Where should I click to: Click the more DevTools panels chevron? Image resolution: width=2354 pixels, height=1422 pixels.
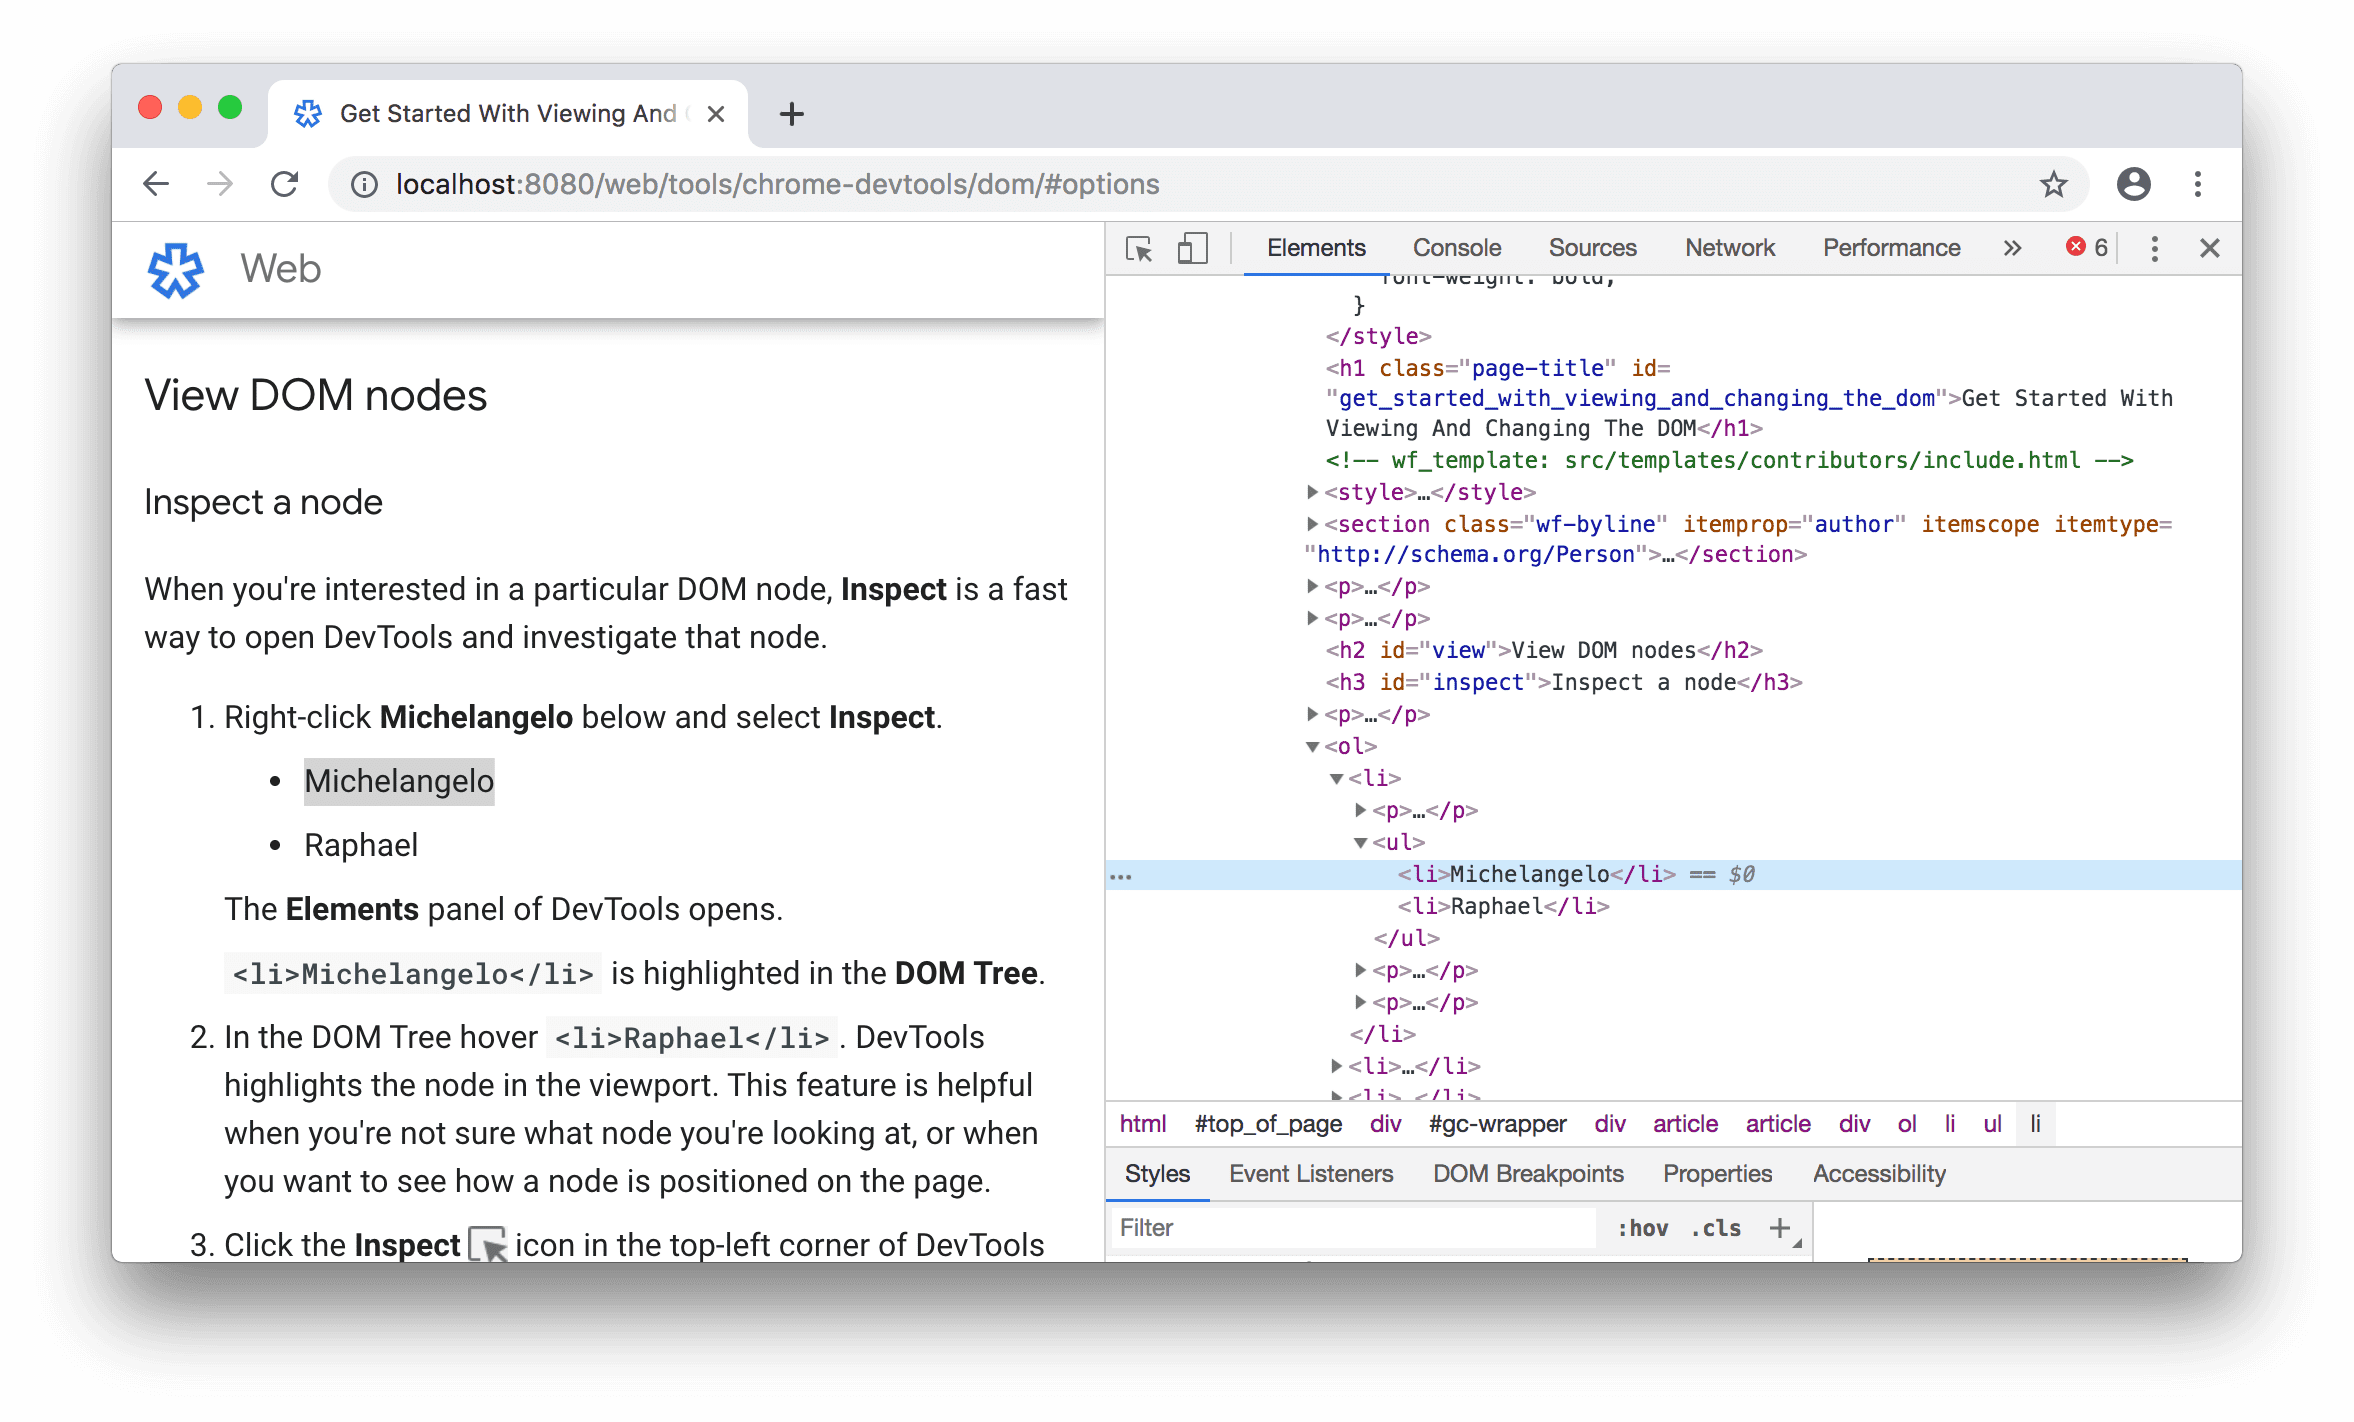coord(2013,247)
